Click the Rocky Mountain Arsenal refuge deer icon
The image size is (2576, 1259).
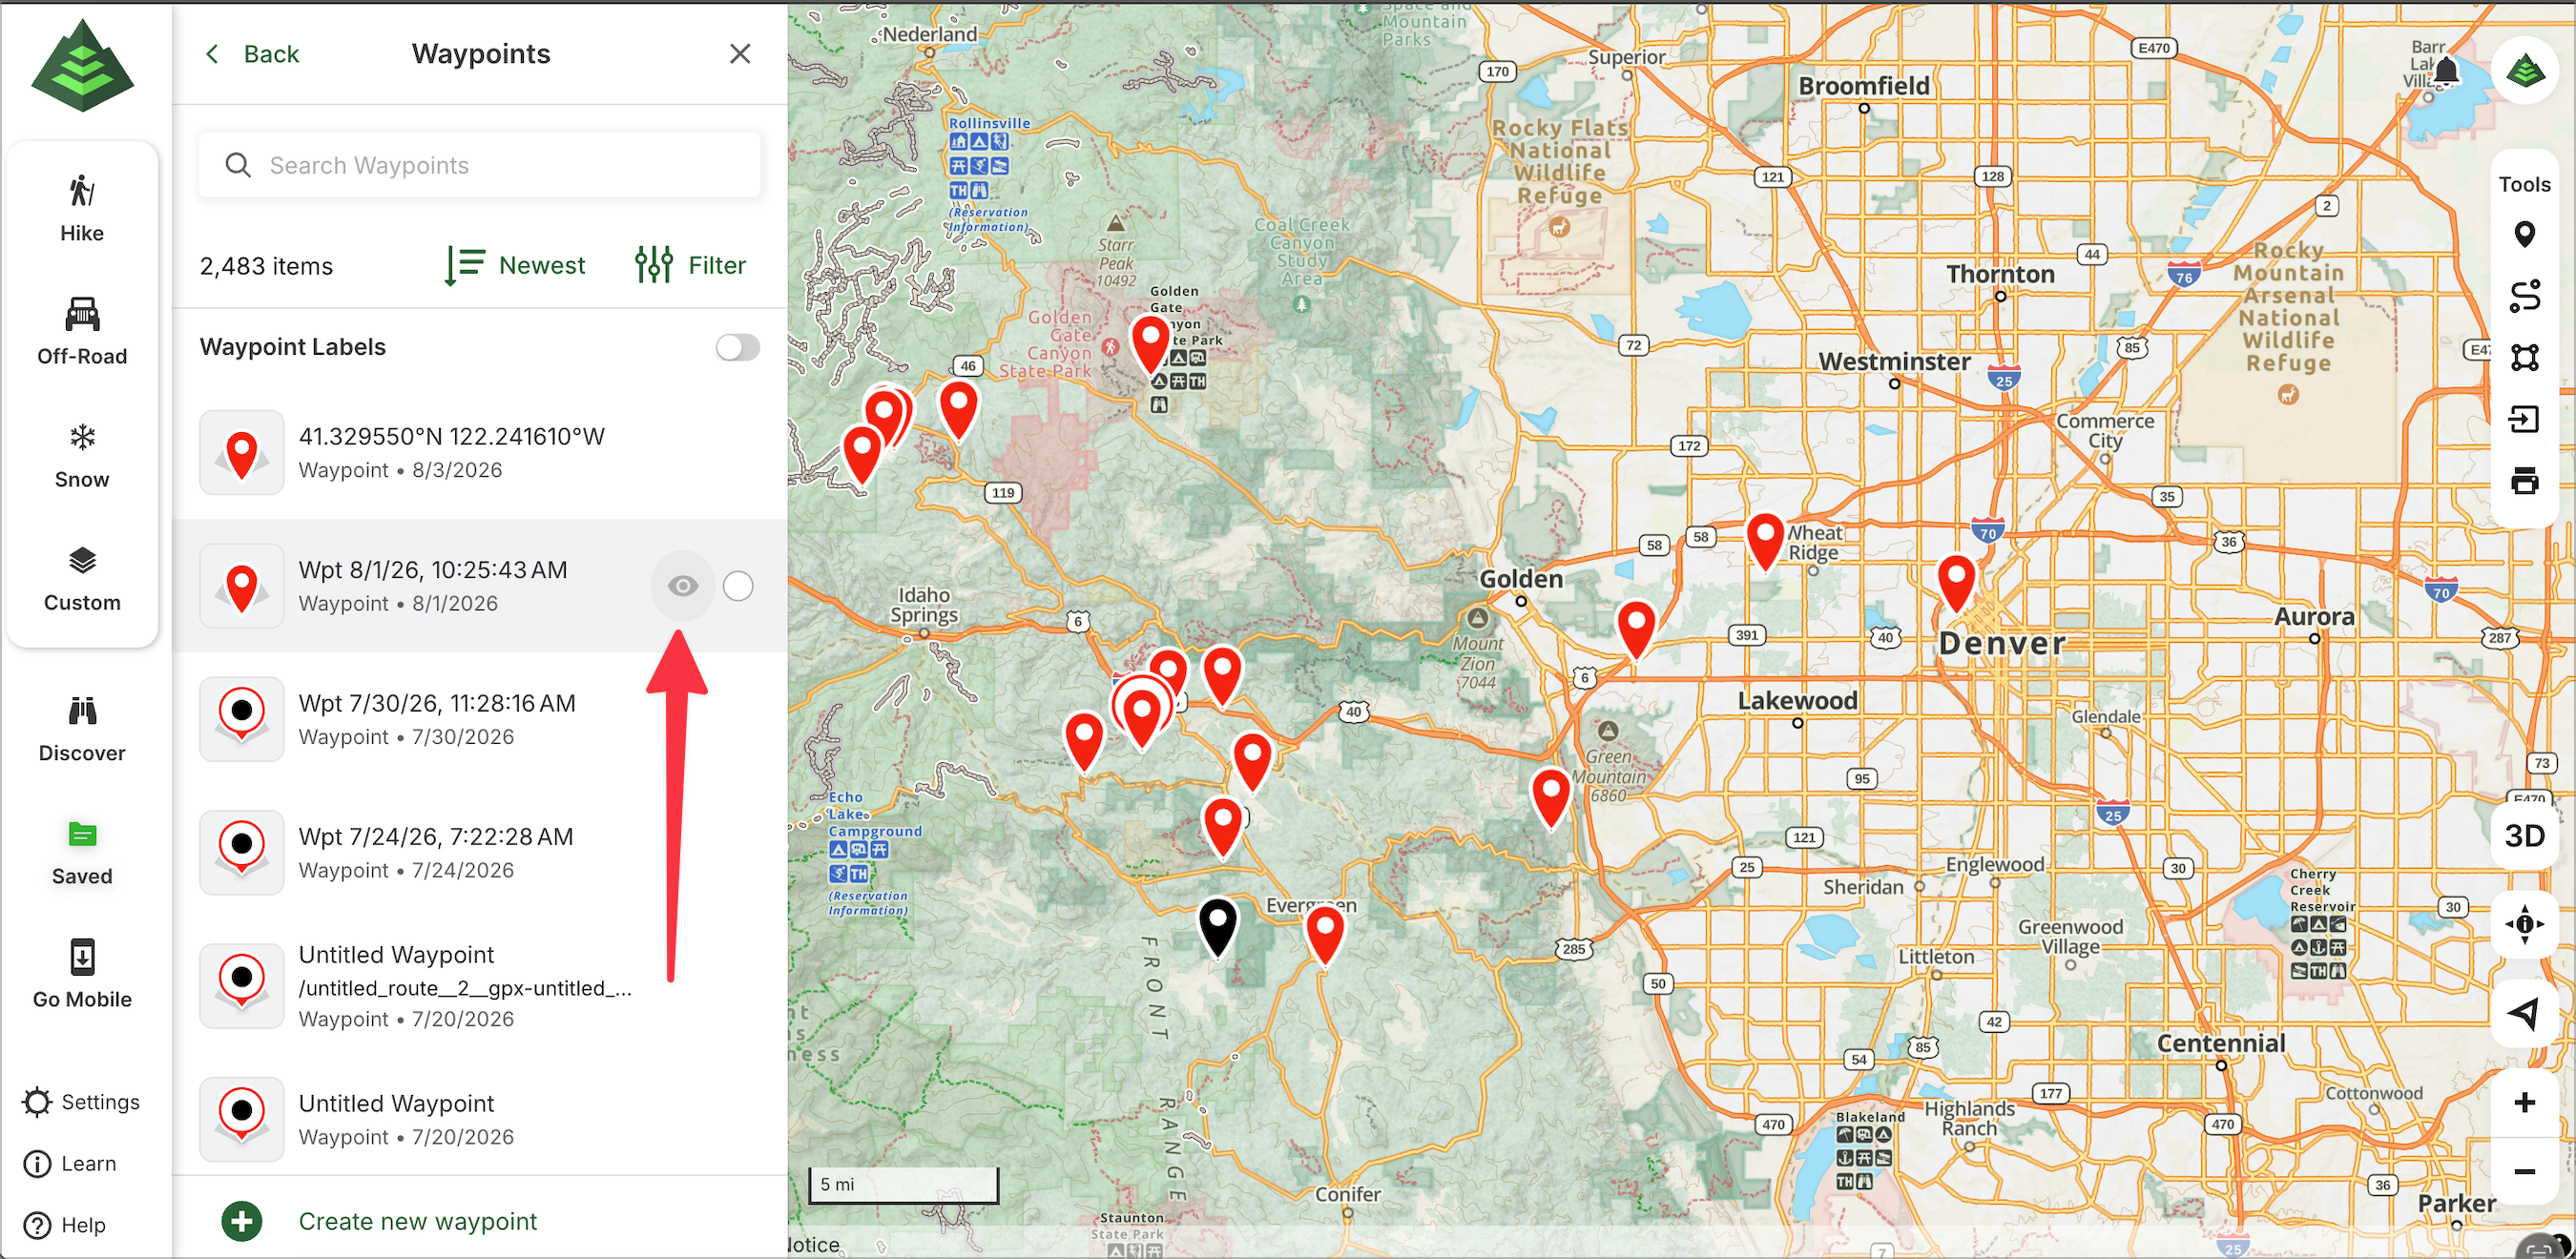[2288, 394]
